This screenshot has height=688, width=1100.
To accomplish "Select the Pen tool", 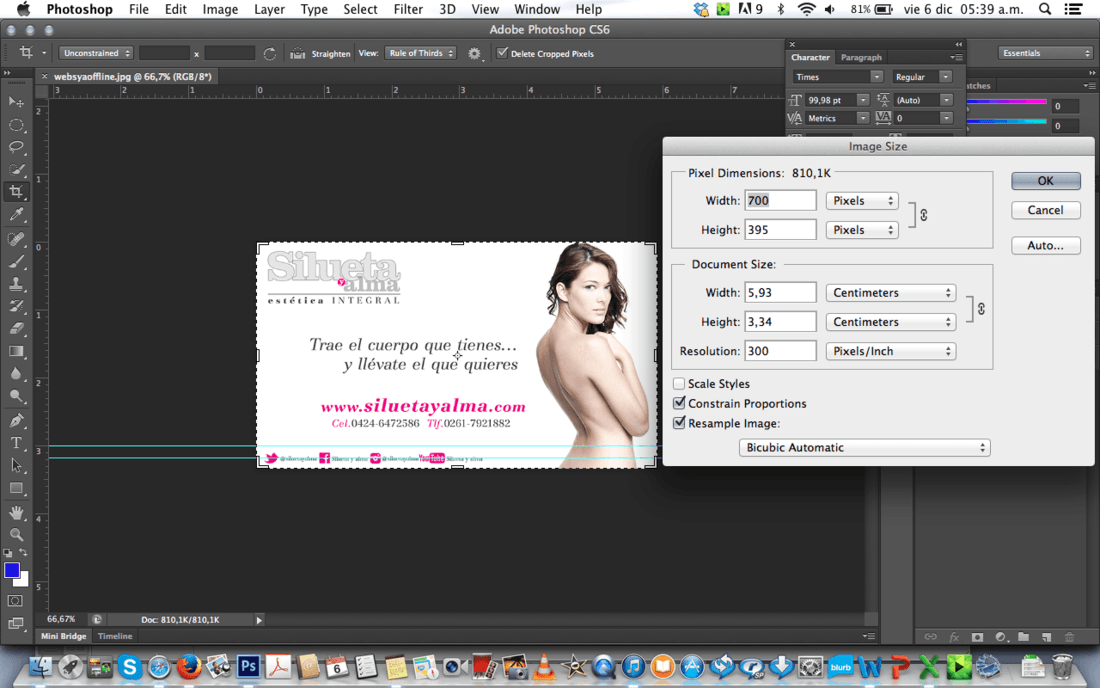I will click(16, 421).
